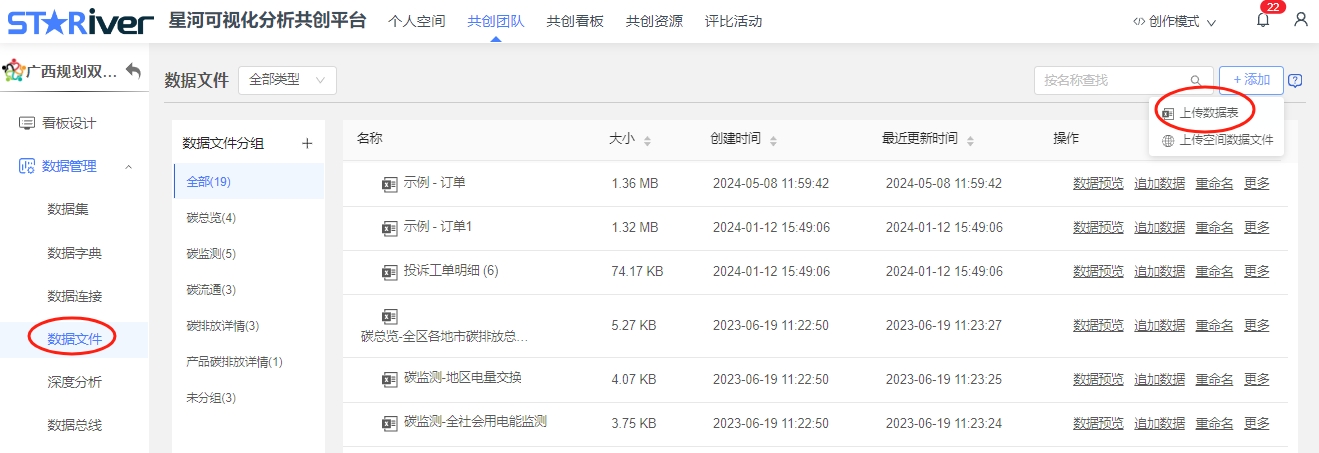Add a new data file group
Viewport: 1319px width, 453px height.
pyautogui.click(x=307, y=143)
